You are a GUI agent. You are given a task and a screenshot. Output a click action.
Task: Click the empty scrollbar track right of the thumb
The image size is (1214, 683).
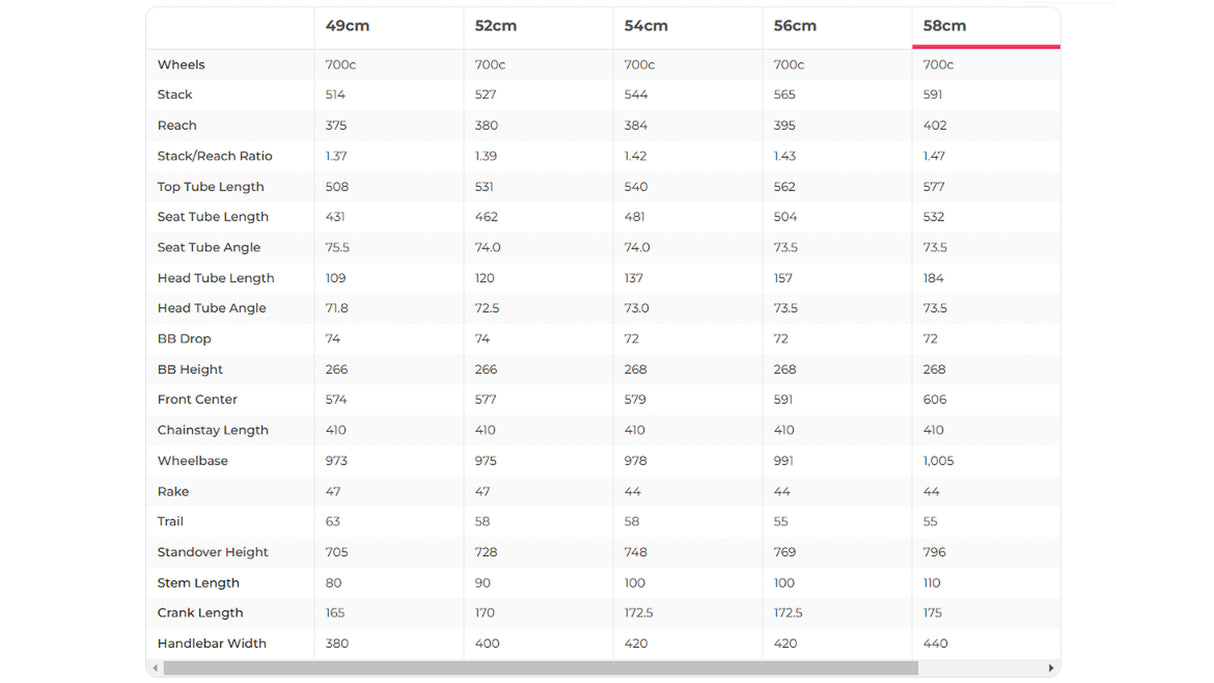pos(980,668)
